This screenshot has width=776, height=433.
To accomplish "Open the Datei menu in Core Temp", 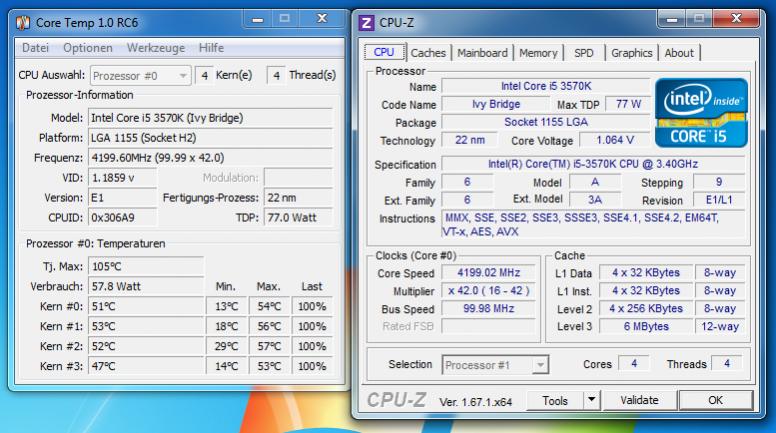I will [35, 48].
